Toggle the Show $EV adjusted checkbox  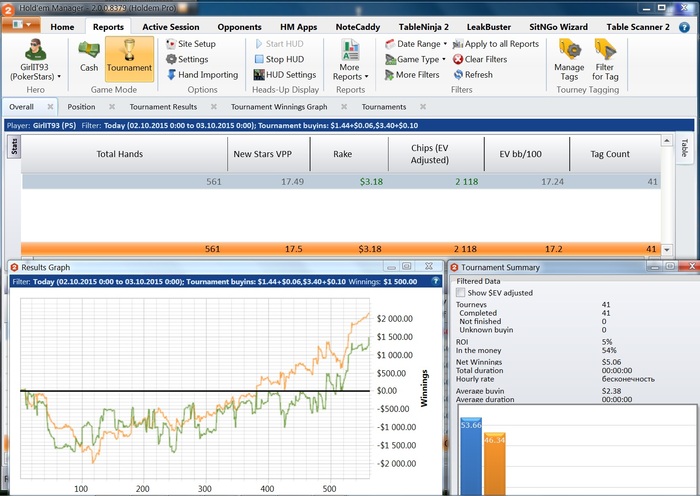click(460, 293)
